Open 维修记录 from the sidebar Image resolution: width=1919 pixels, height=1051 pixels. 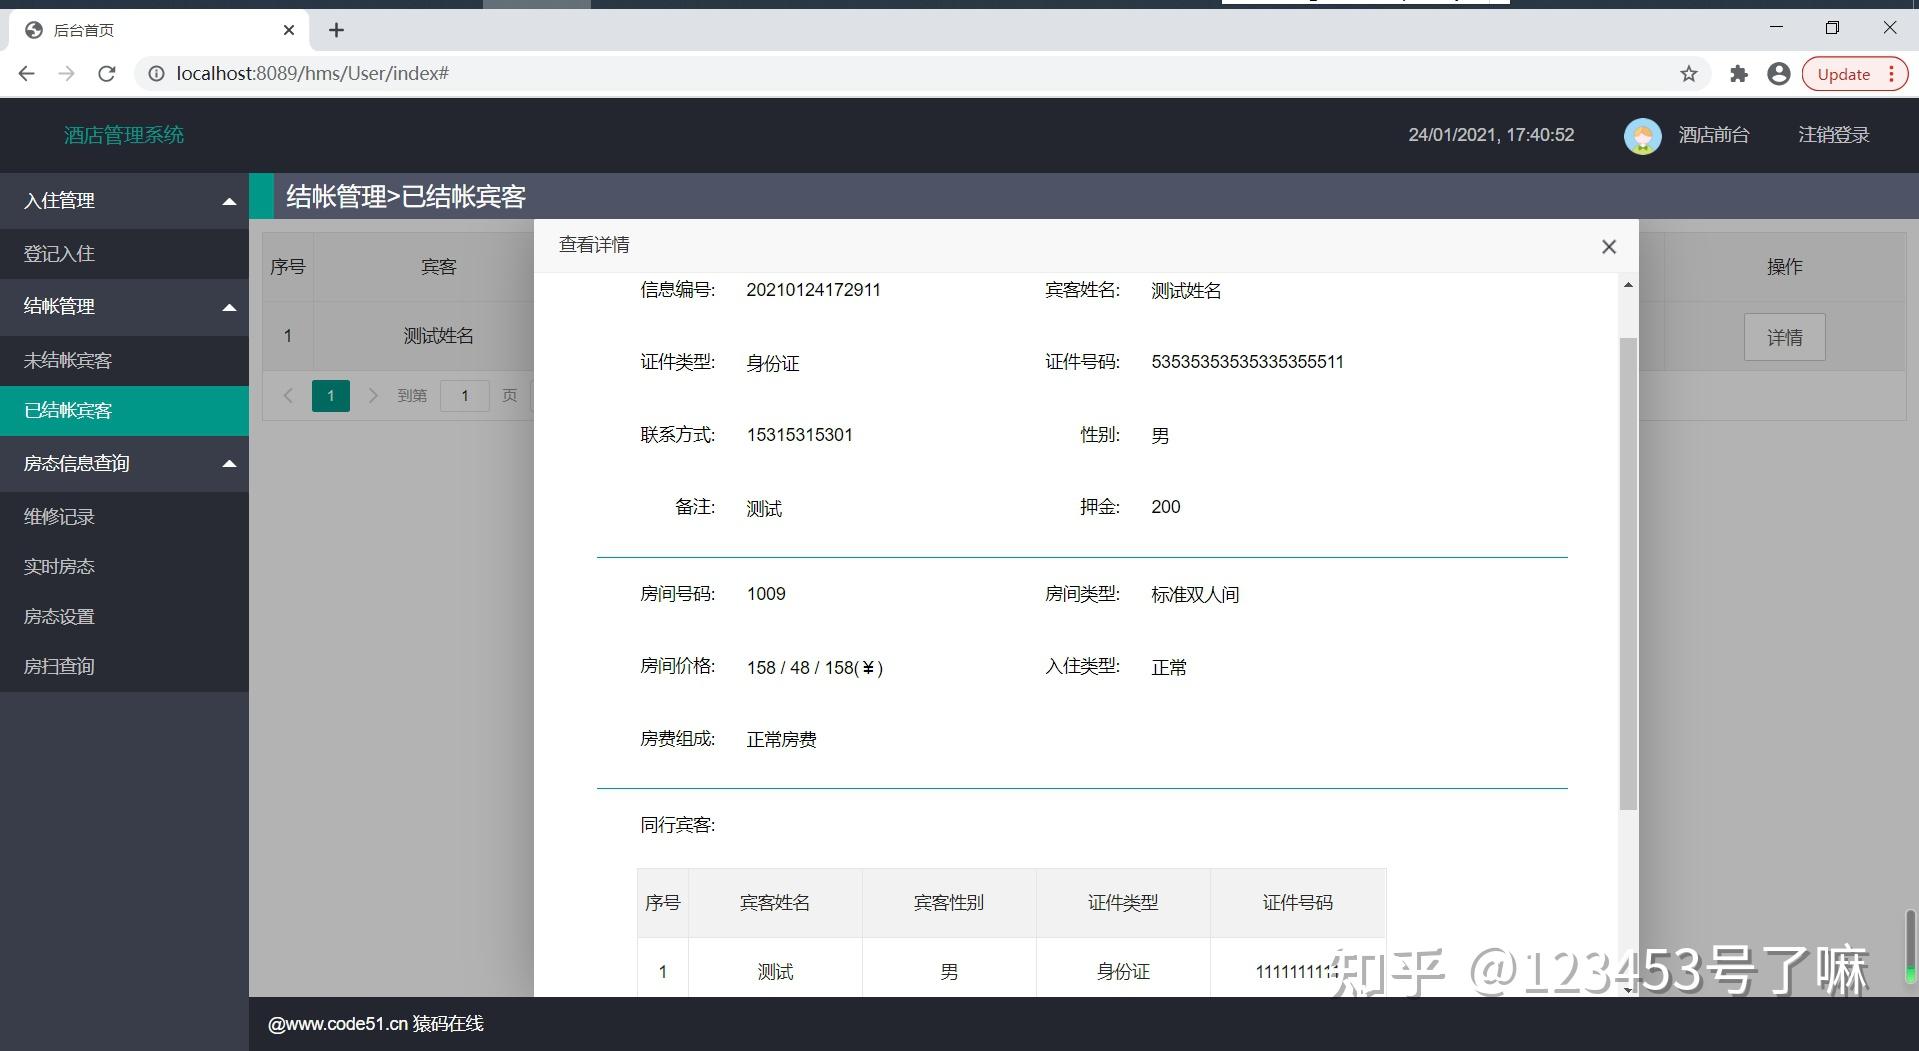(x=58, y=516)
